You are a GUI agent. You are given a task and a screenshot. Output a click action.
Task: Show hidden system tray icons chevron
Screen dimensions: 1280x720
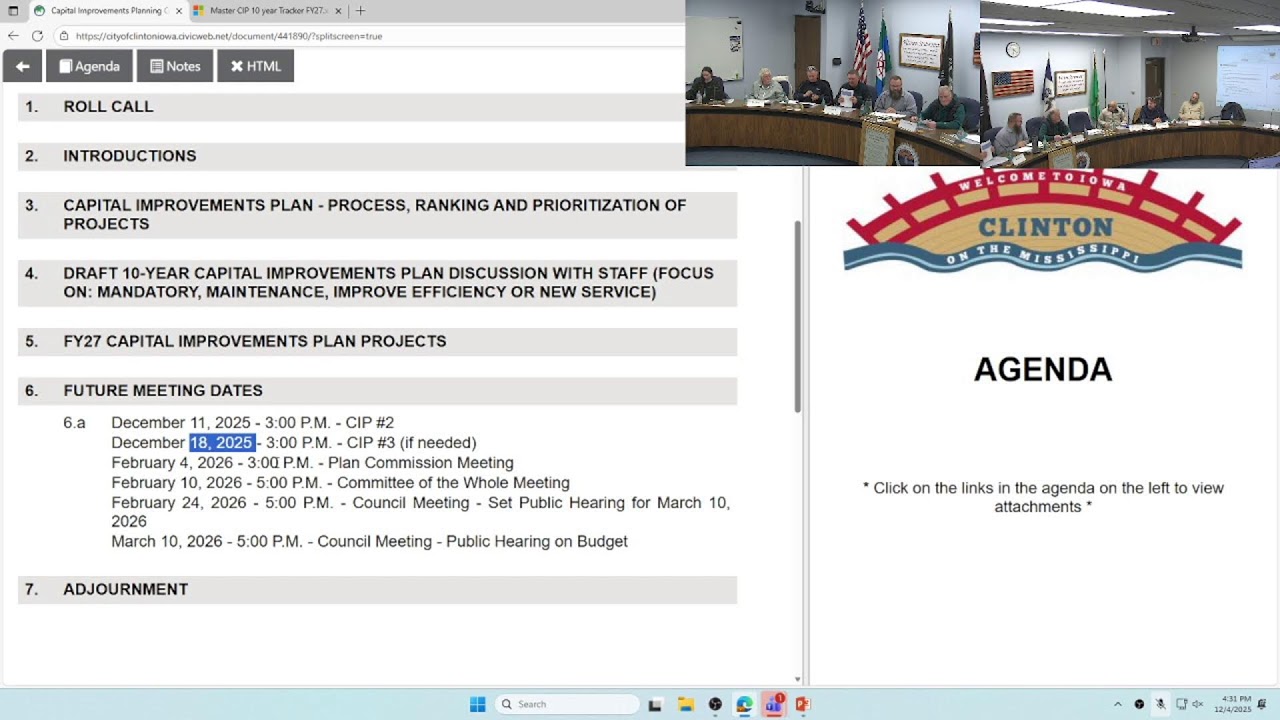(x=1117, y=704)
